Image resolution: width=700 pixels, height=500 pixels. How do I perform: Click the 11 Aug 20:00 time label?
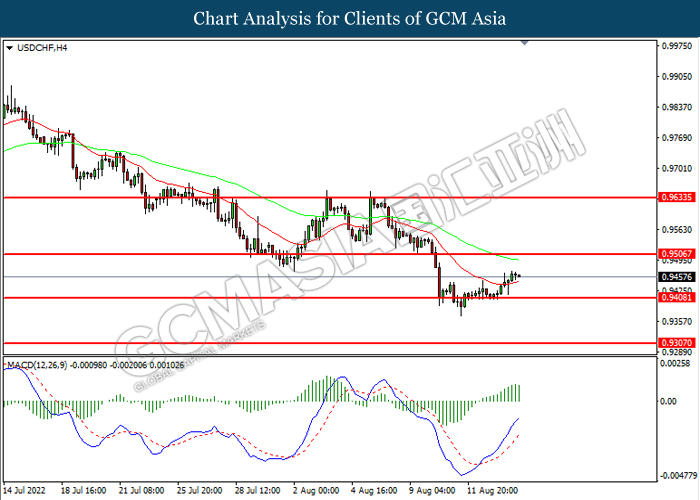tap(492, 490)
